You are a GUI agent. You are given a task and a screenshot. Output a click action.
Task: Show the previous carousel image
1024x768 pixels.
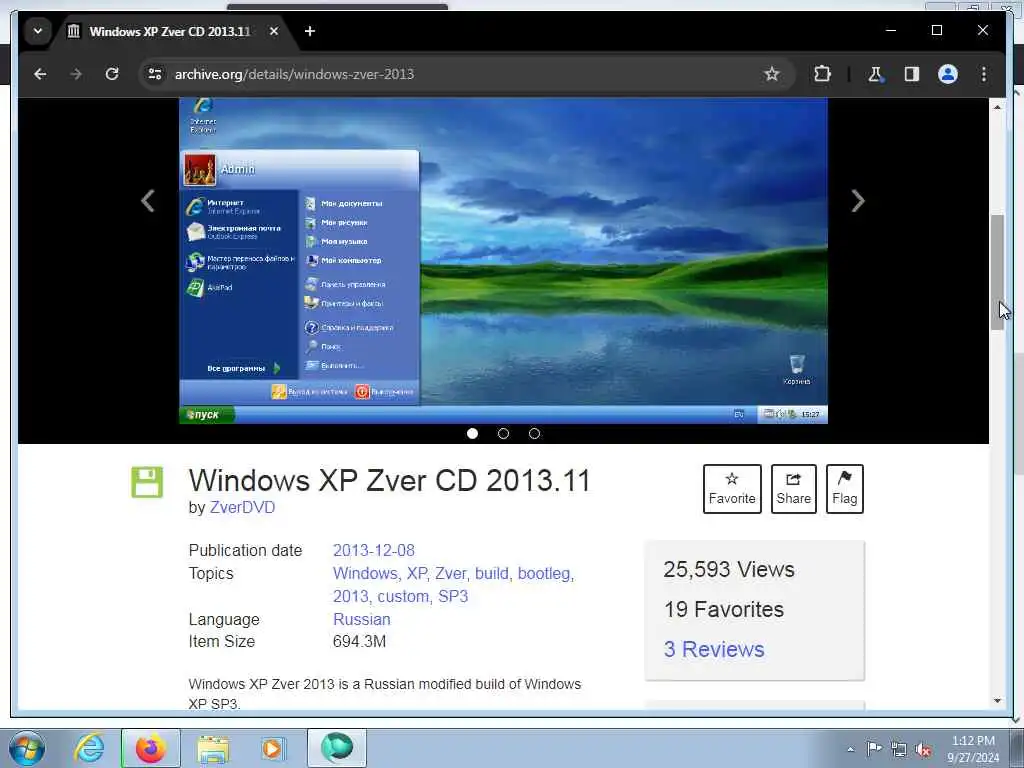tap(148, 200)
